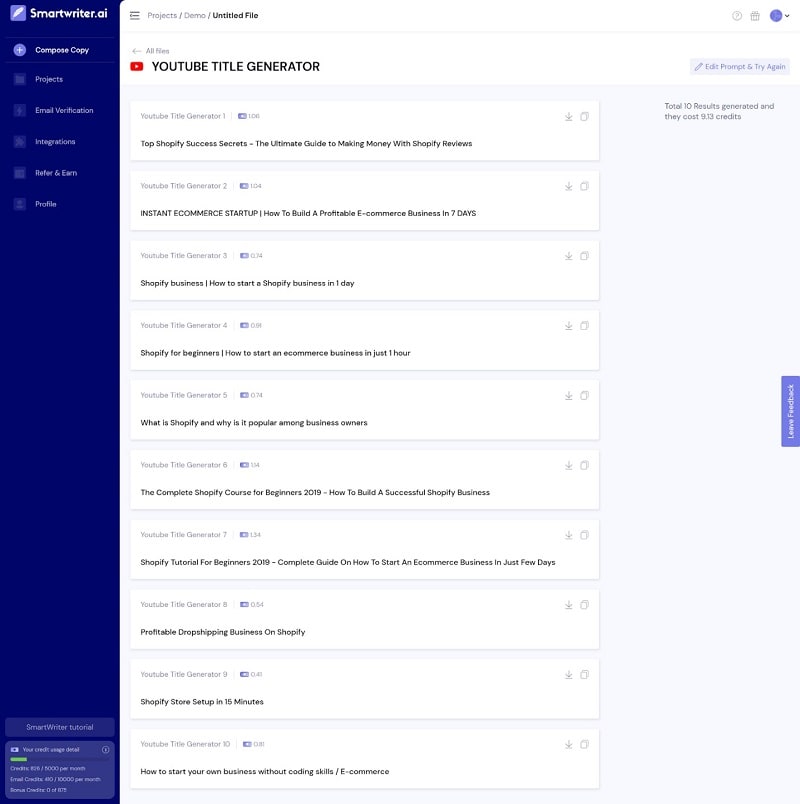The height and width of the screenshot is (804, 800).
Task: Copy Youtube Title Generator 1 result
Action: (585, 116)
